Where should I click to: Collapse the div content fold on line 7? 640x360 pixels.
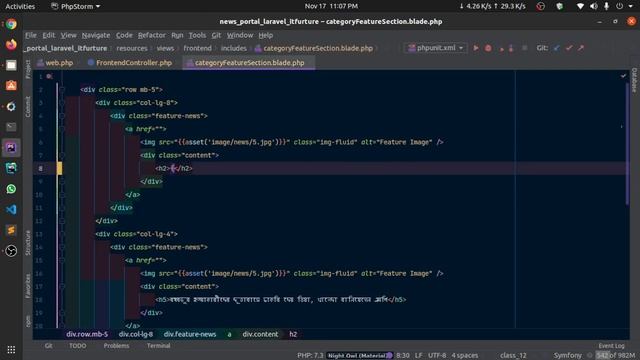click(62, 155)
